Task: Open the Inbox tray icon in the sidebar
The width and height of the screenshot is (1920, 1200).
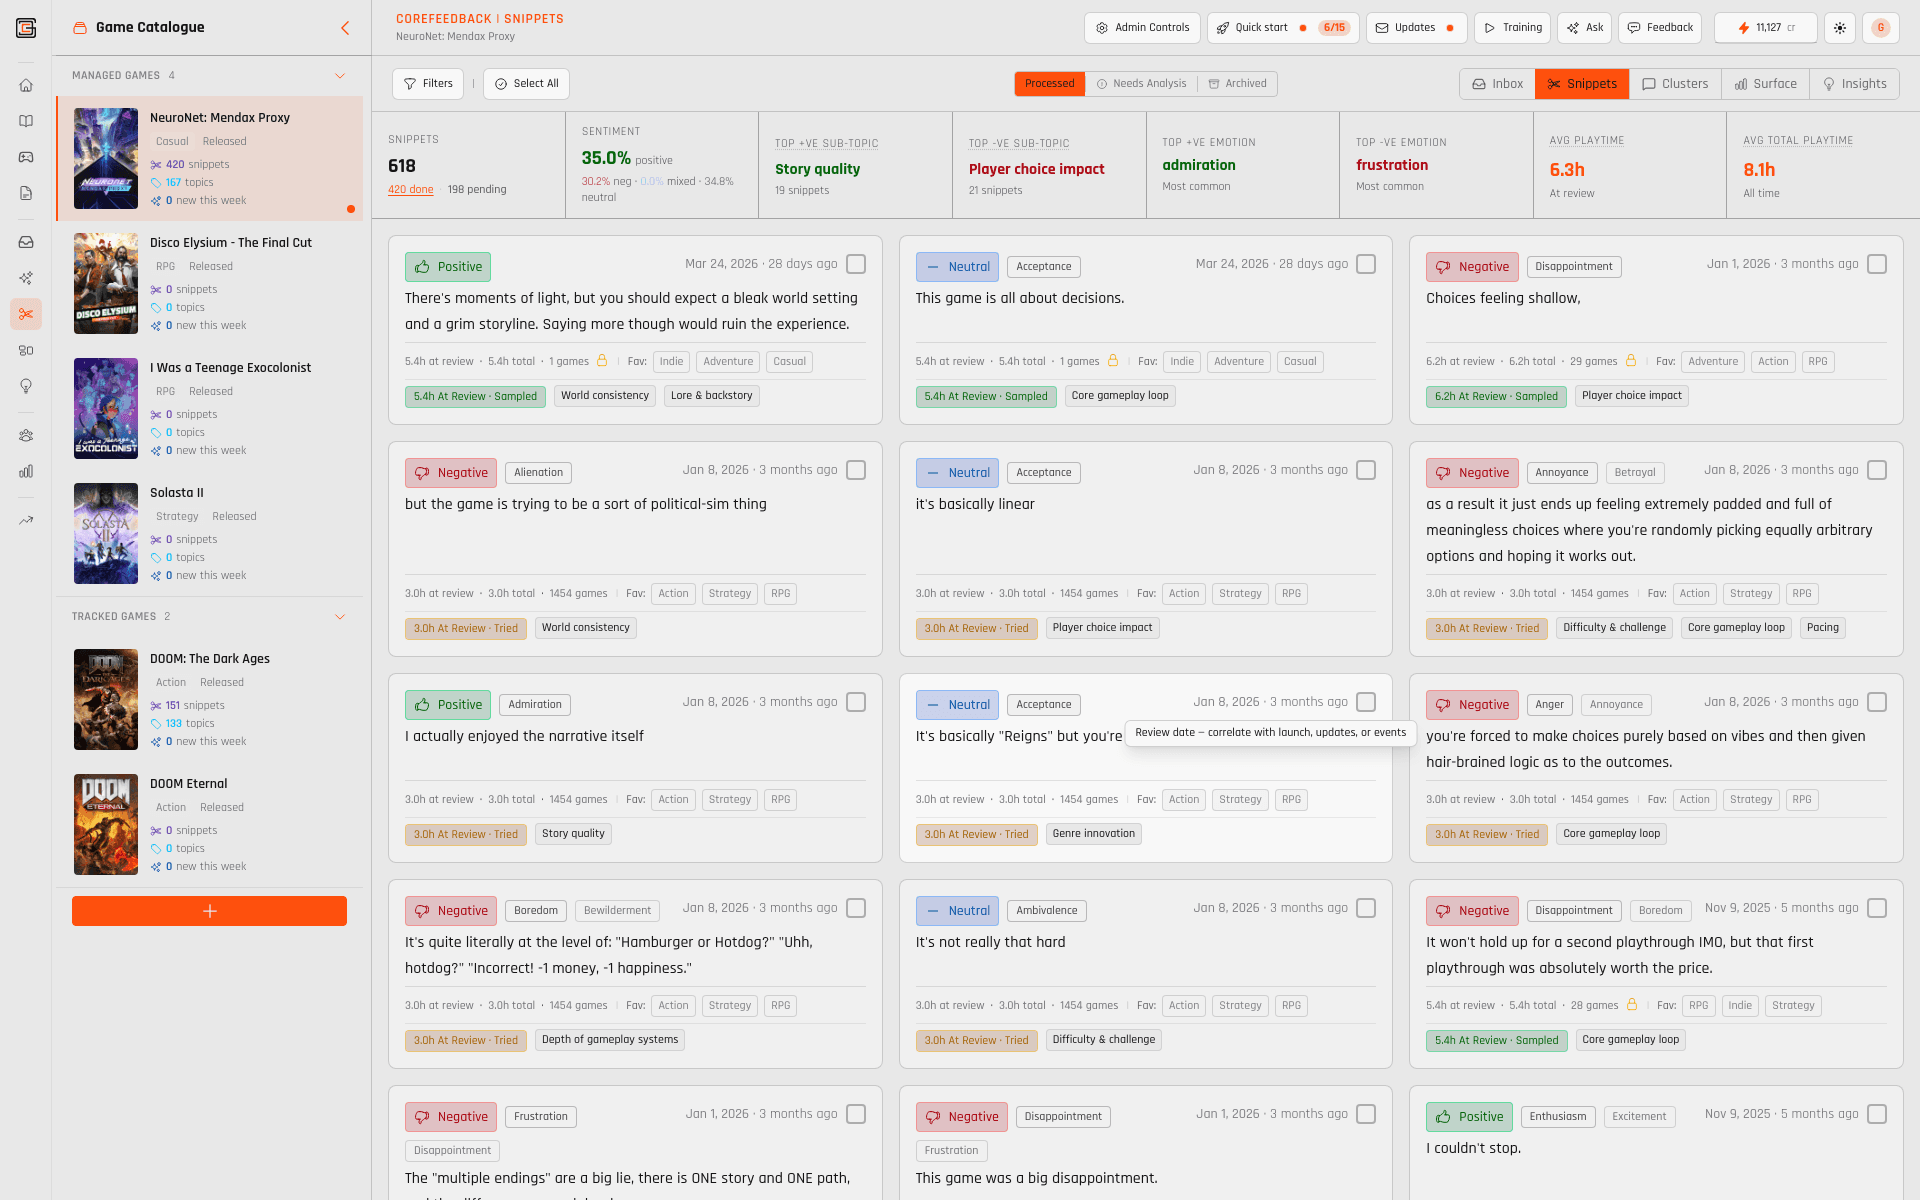Action: coord(26,241)
